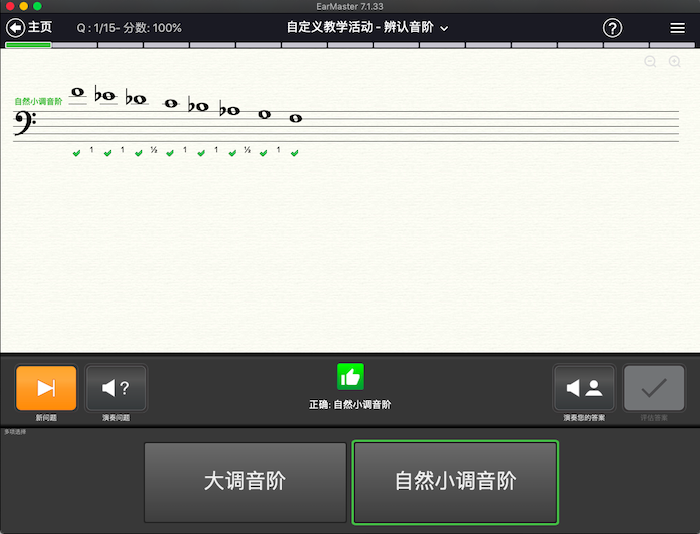Select the 自然小调音阶 answer button
Screen dimensions: 700x534
coord(455,482)
